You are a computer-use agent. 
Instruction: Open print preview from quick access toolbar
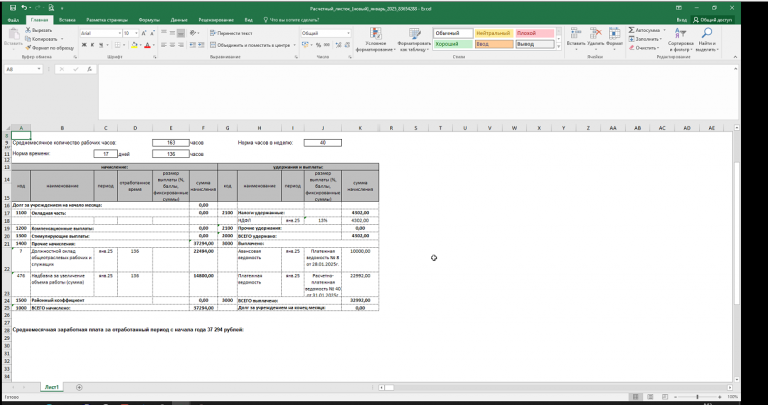click(51, 8)
